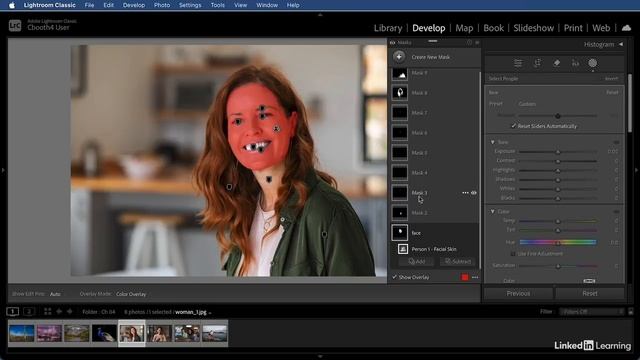This screenshot has width=640, height=360.
Task: Click the Masks panel collapse icon
Action: [x=477, y=42]
